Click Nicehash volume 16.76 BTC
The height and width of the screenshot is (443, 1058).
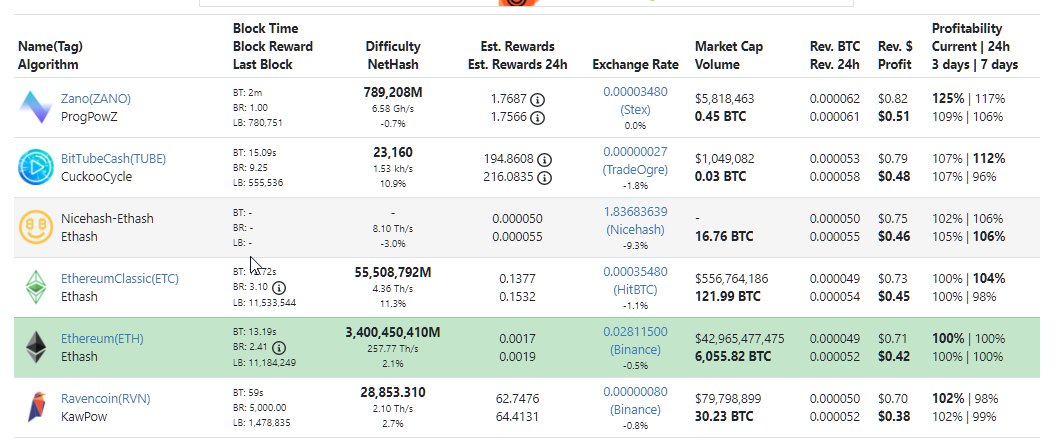coord(725,236)
